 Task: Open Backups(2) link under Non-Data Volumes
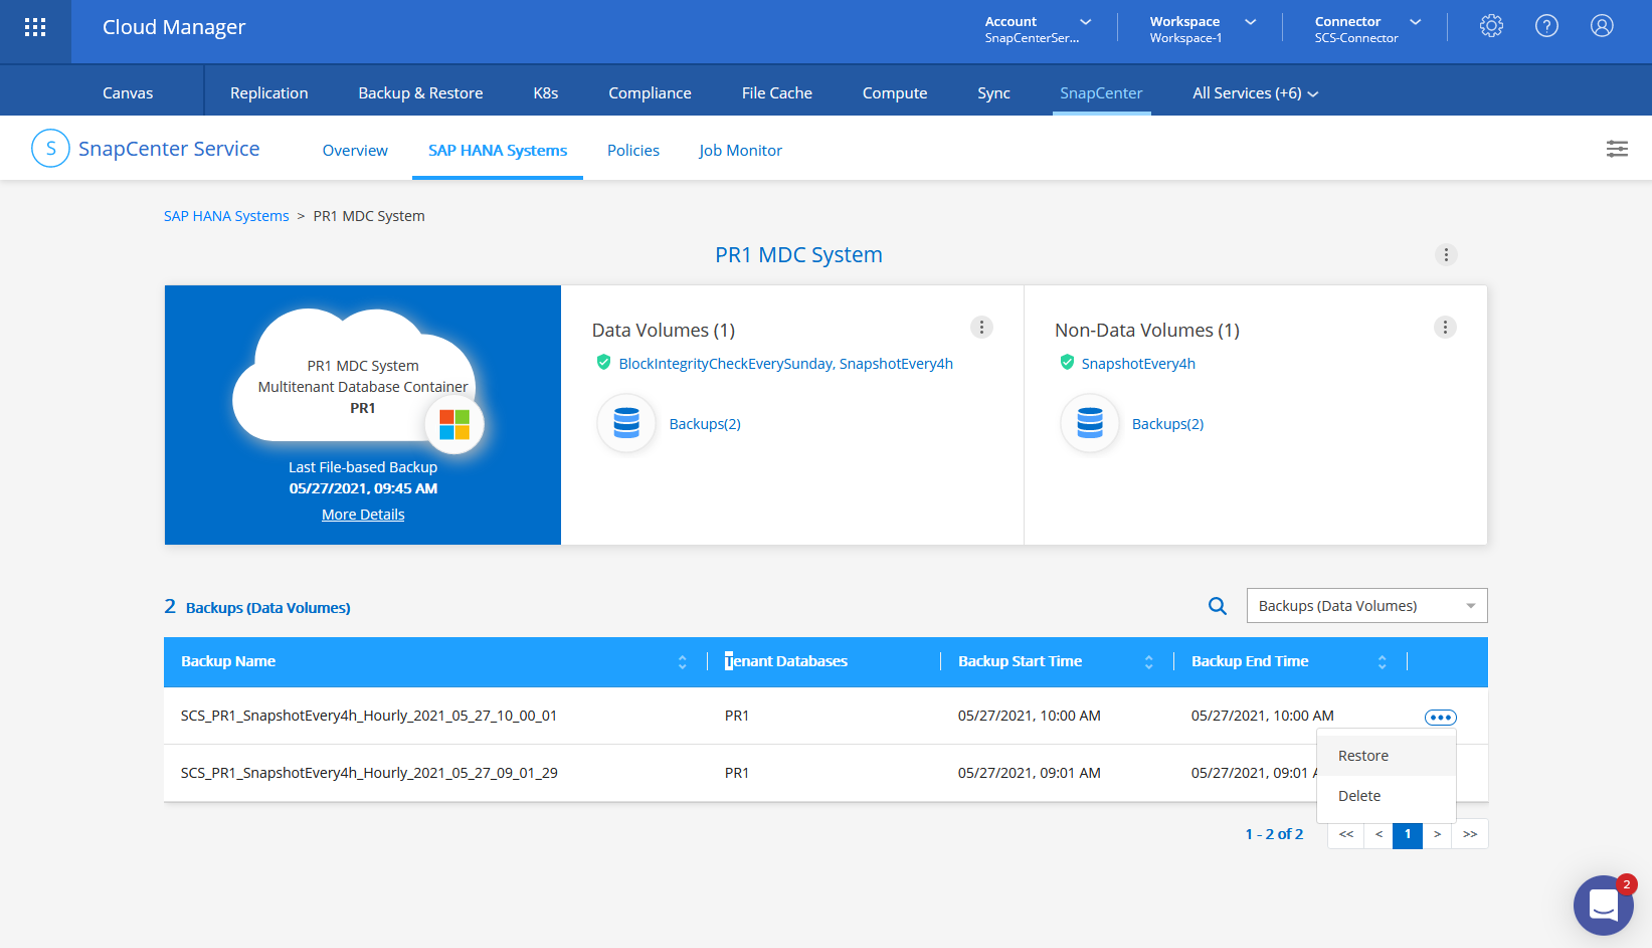tap(1167, 424)
